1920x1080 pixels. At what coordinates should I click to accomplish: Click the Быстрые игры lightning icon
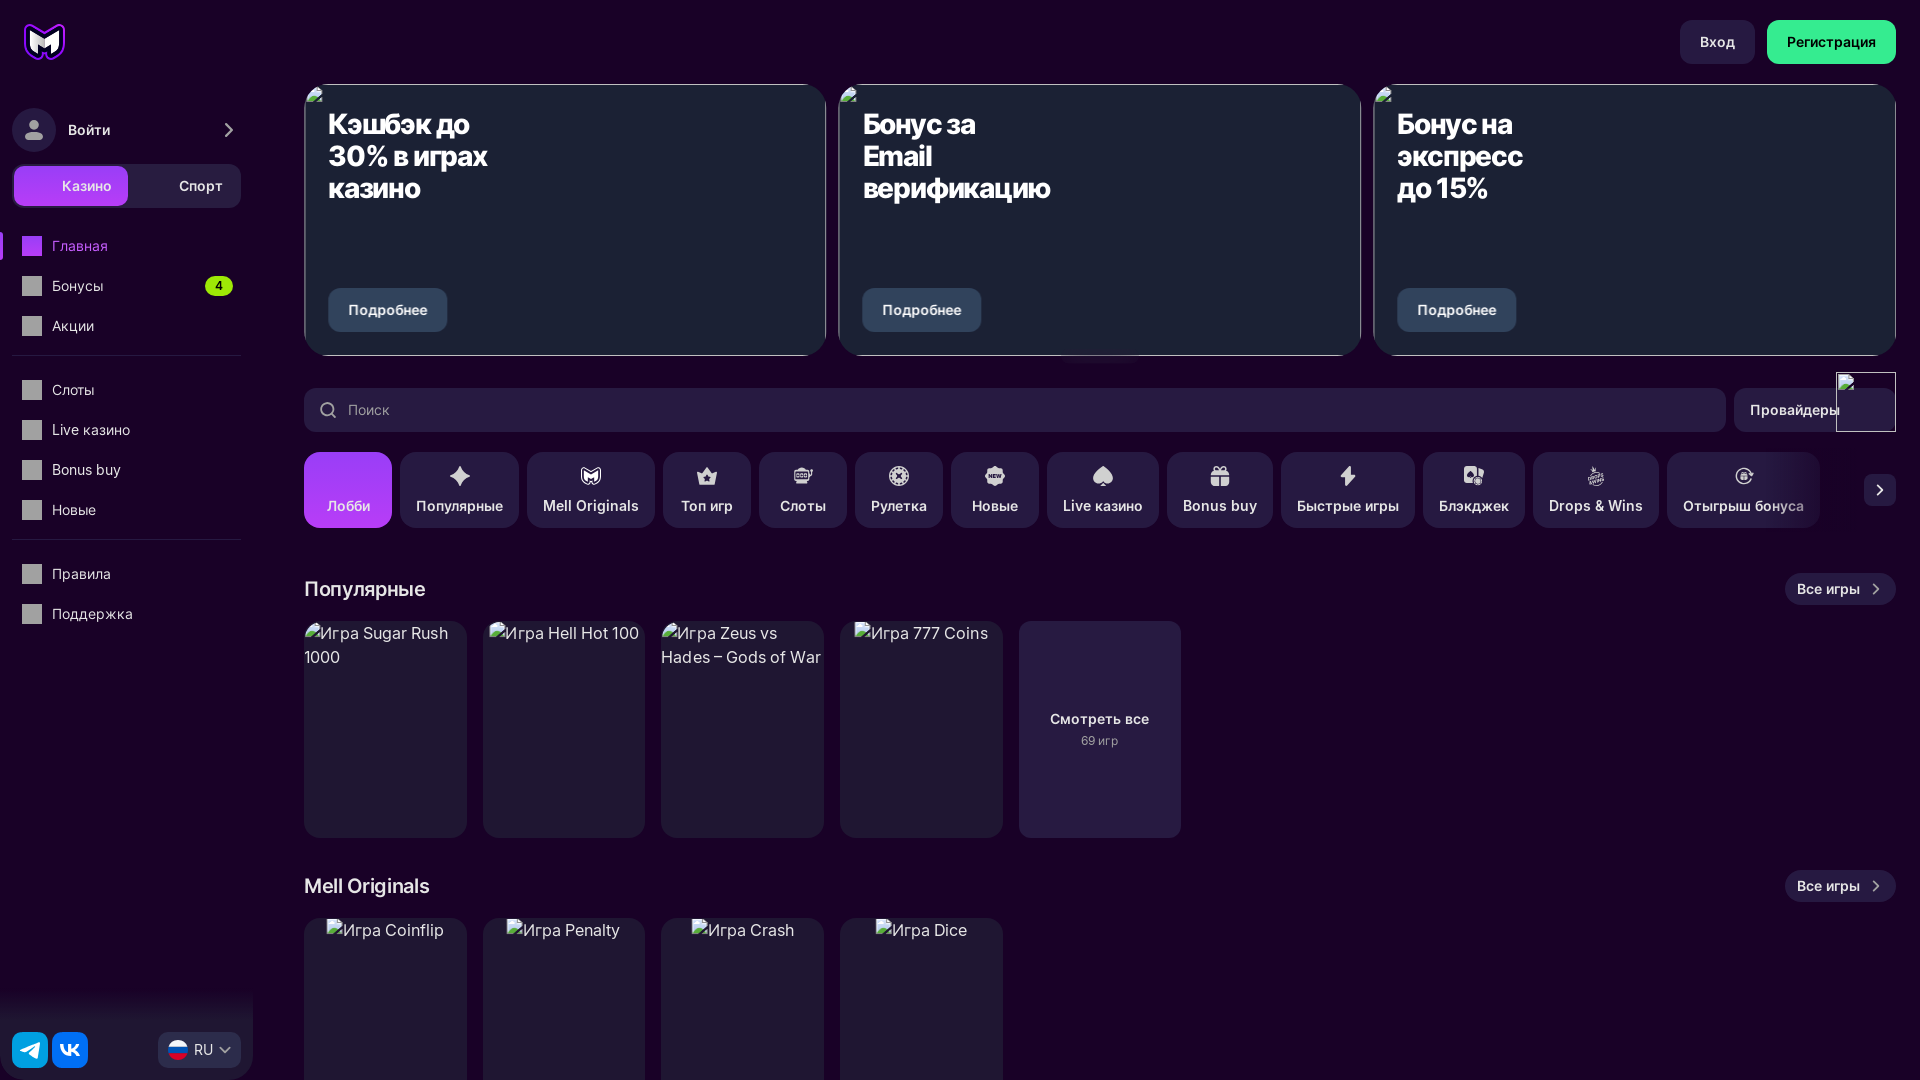pos(1348,476)
